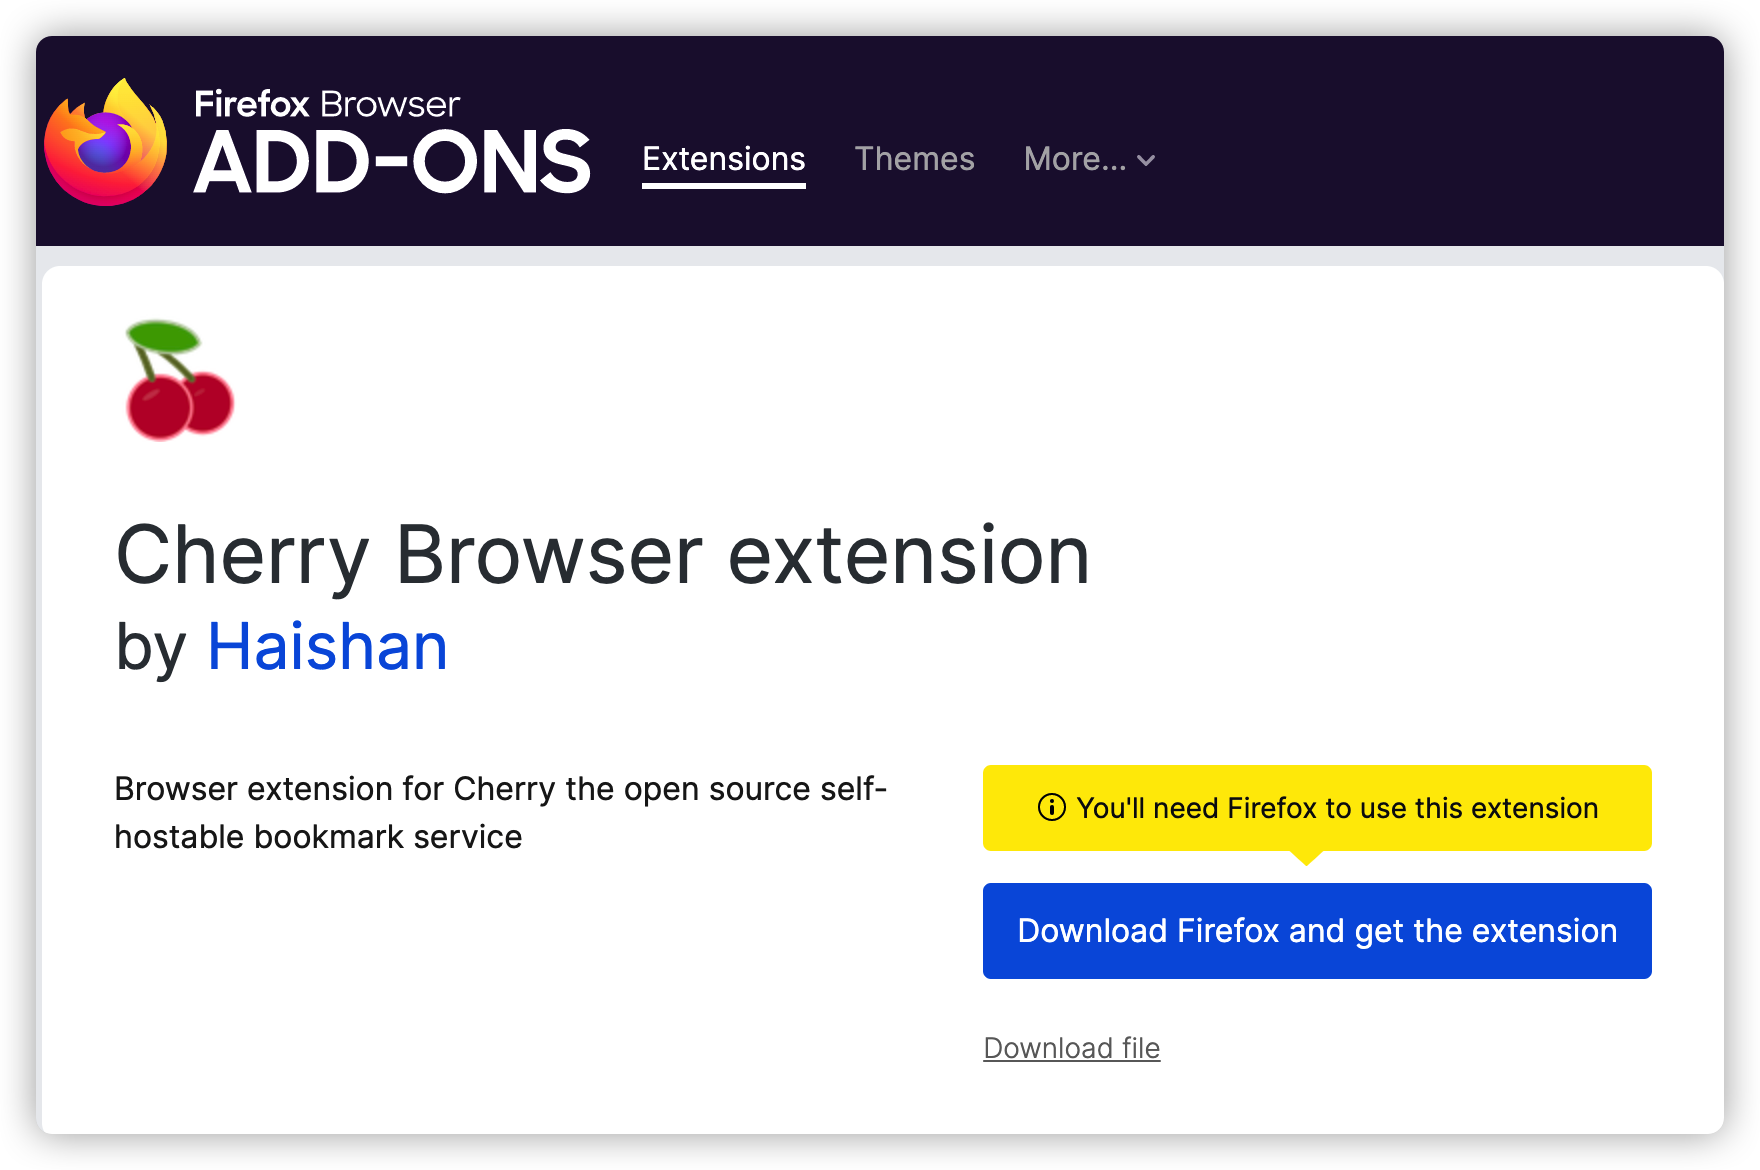Switch to the Extensions tab

[x=724, y=159]
